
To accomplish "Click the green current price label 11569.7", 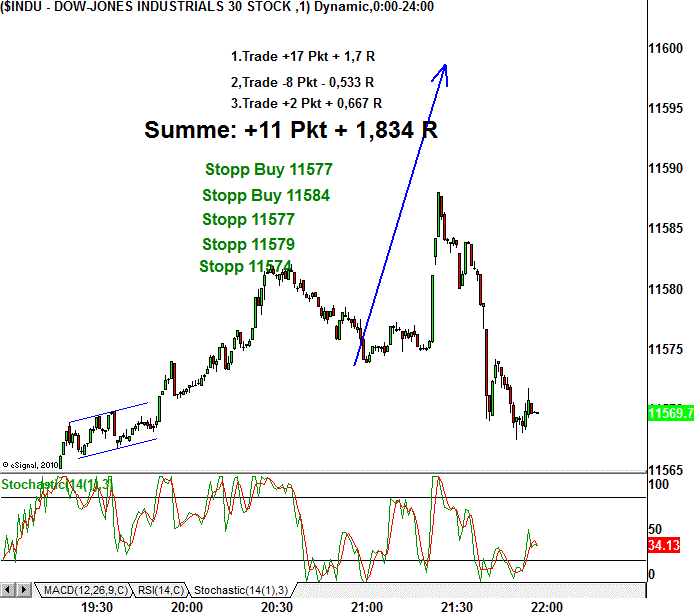I will [670, 412].
